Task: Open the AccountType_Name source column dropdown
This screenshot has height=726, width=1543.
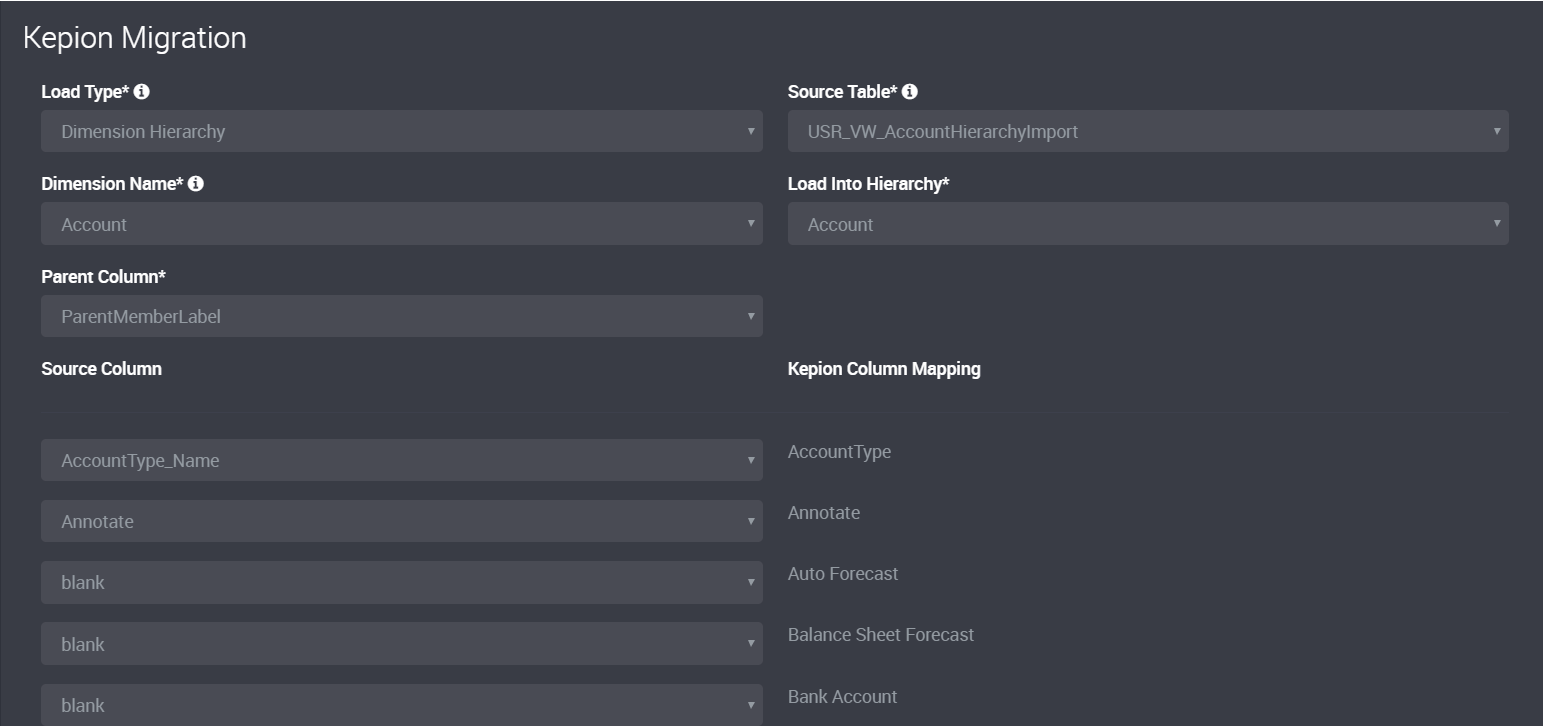Action: click(x=402, y=460)
